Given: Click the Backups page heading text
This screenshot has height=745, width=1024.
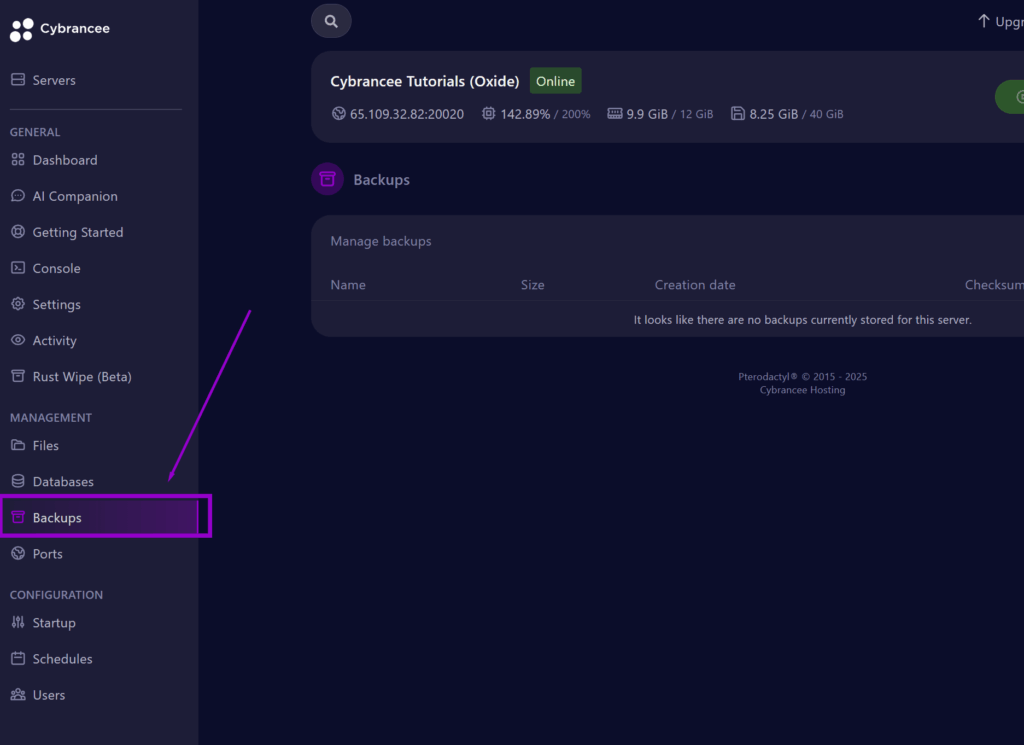Looking at the screenshot, I should [381, 180].
